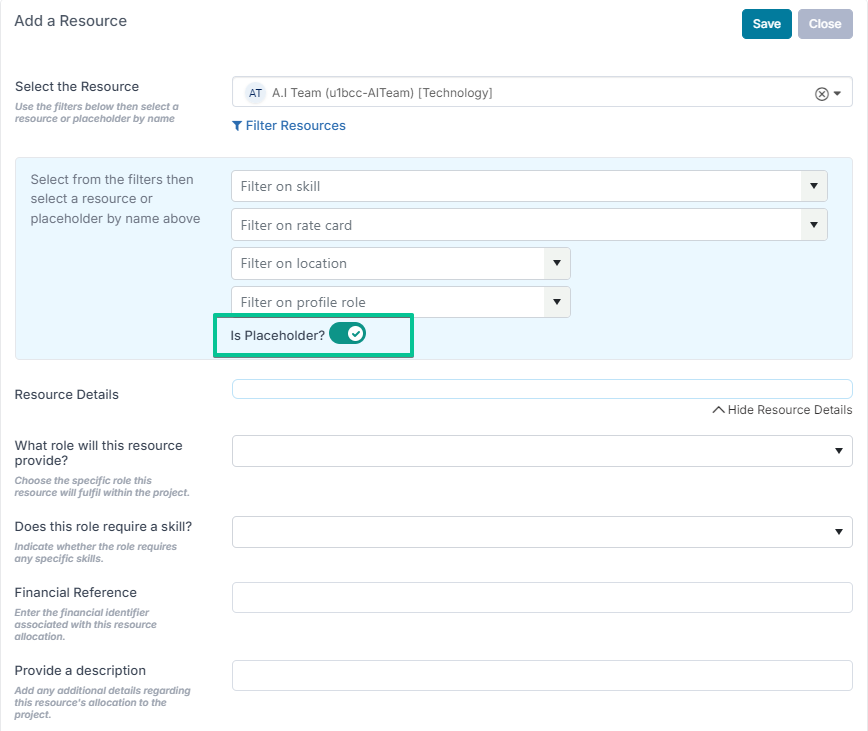Image resolution: width=868 pixels, height=731 pixels.
Task: Collapse details via Hide Resource Details
Action: pos(782,410)
